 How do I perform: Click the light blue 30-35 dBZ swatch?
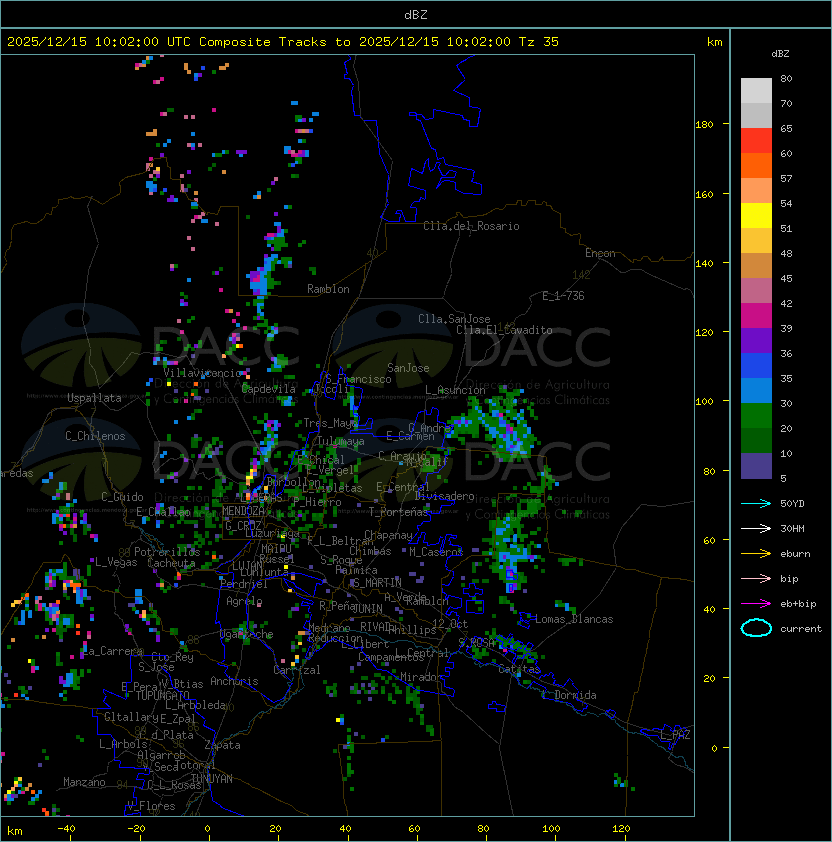coord(756,390)
